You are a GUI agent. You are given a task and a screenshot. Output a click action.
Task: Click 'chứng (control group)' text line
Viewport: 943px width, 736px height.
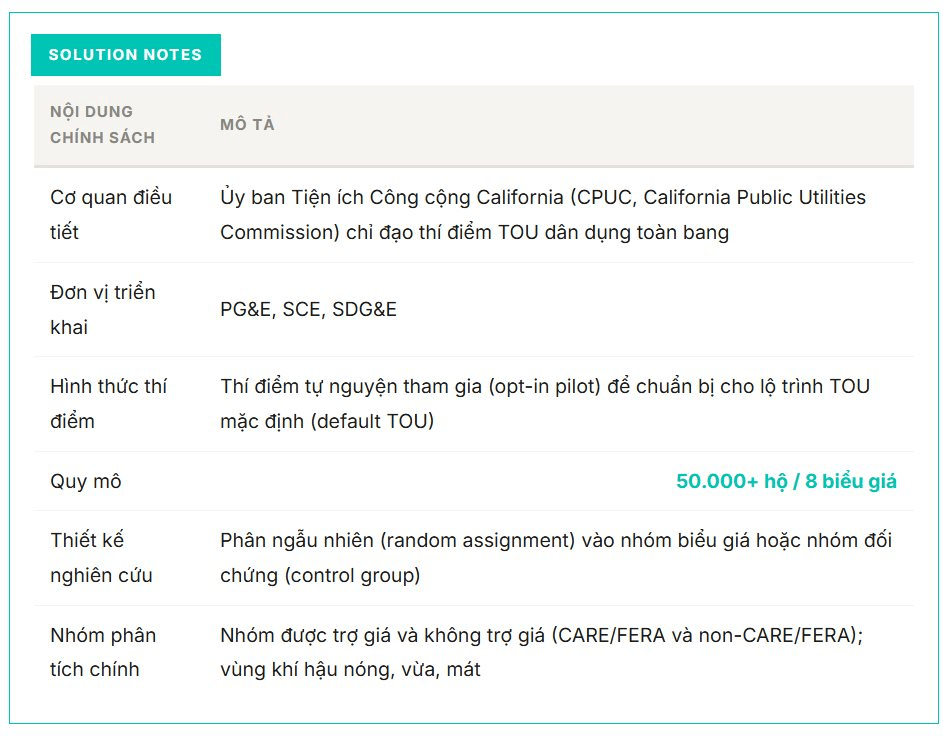(320, 575)
